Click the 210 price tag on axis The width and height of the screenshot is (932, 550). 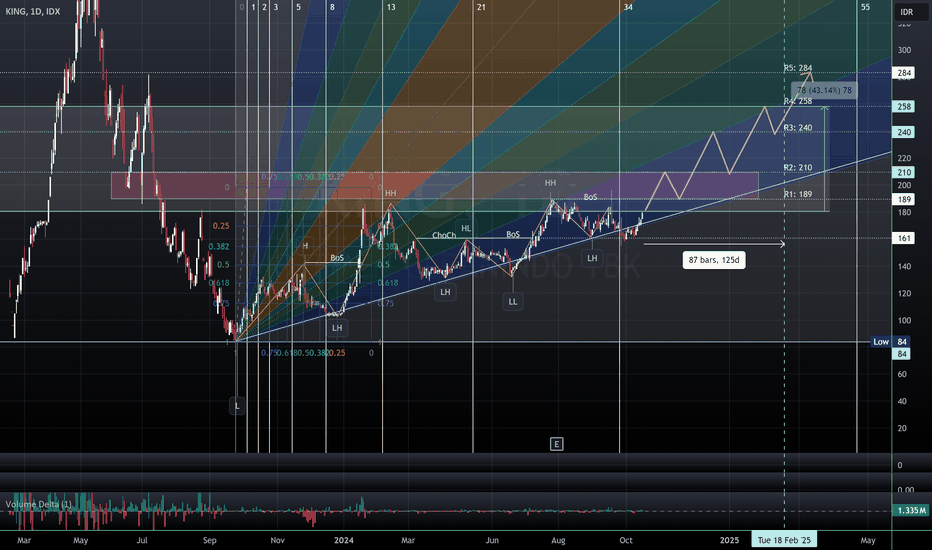[x=904, y=172]
